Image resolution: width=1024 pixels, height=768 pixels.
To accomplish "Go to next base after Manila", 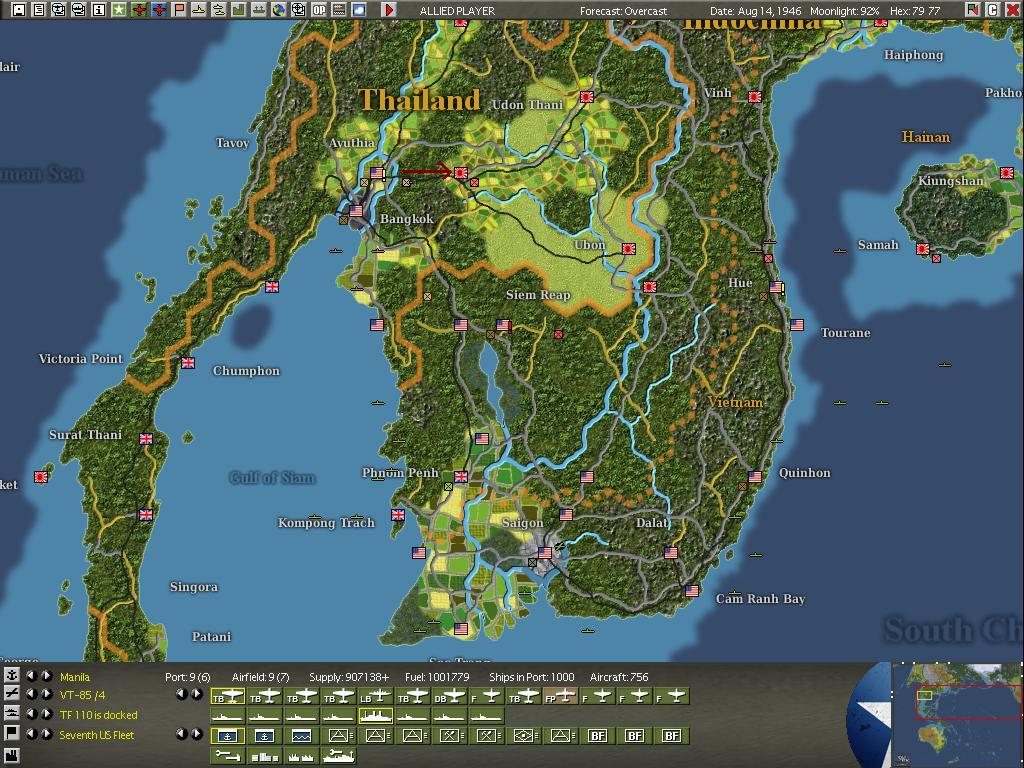I will pos(46,675).
